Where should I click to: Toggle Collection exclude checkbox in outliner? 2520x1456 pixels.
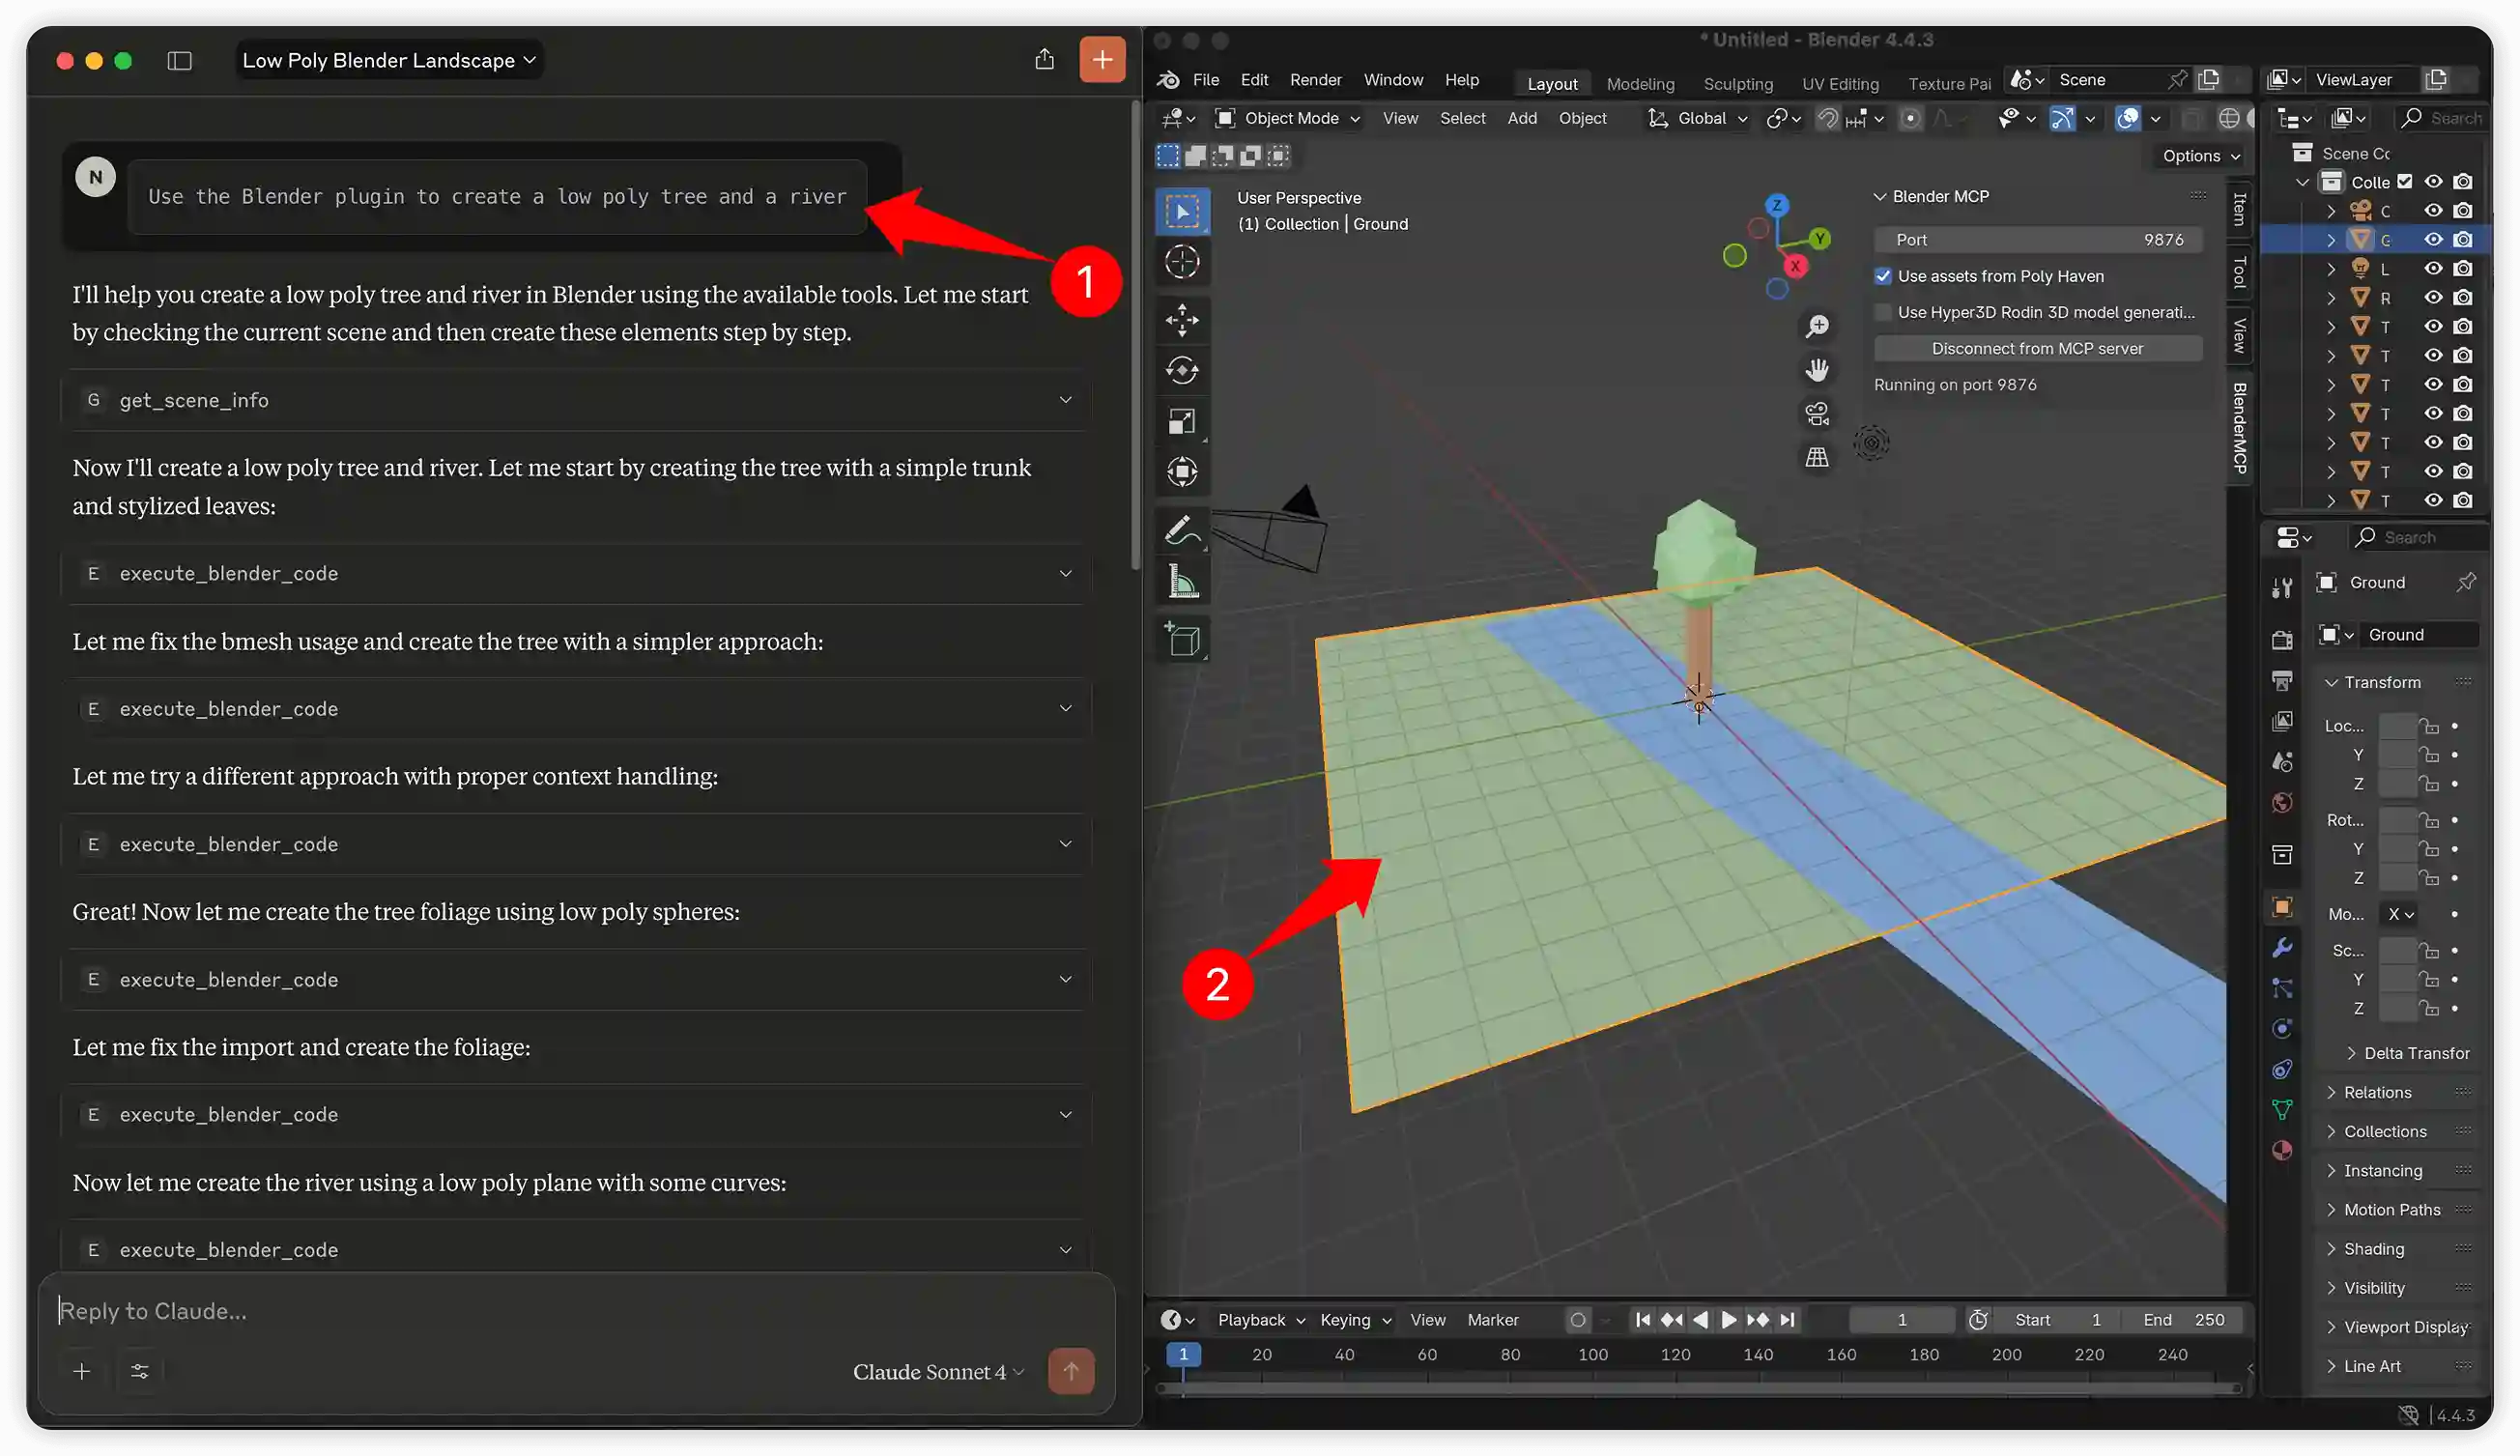(x=2405, y=182)
